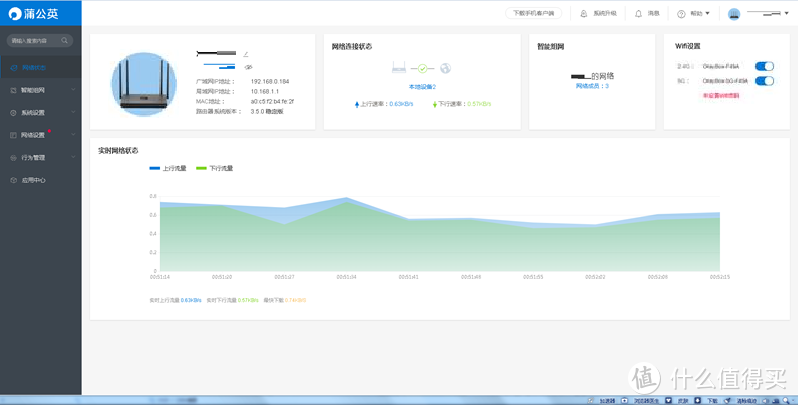Open the message notification bell
Screen dimensions: 798x405
(x=638, y=14)
